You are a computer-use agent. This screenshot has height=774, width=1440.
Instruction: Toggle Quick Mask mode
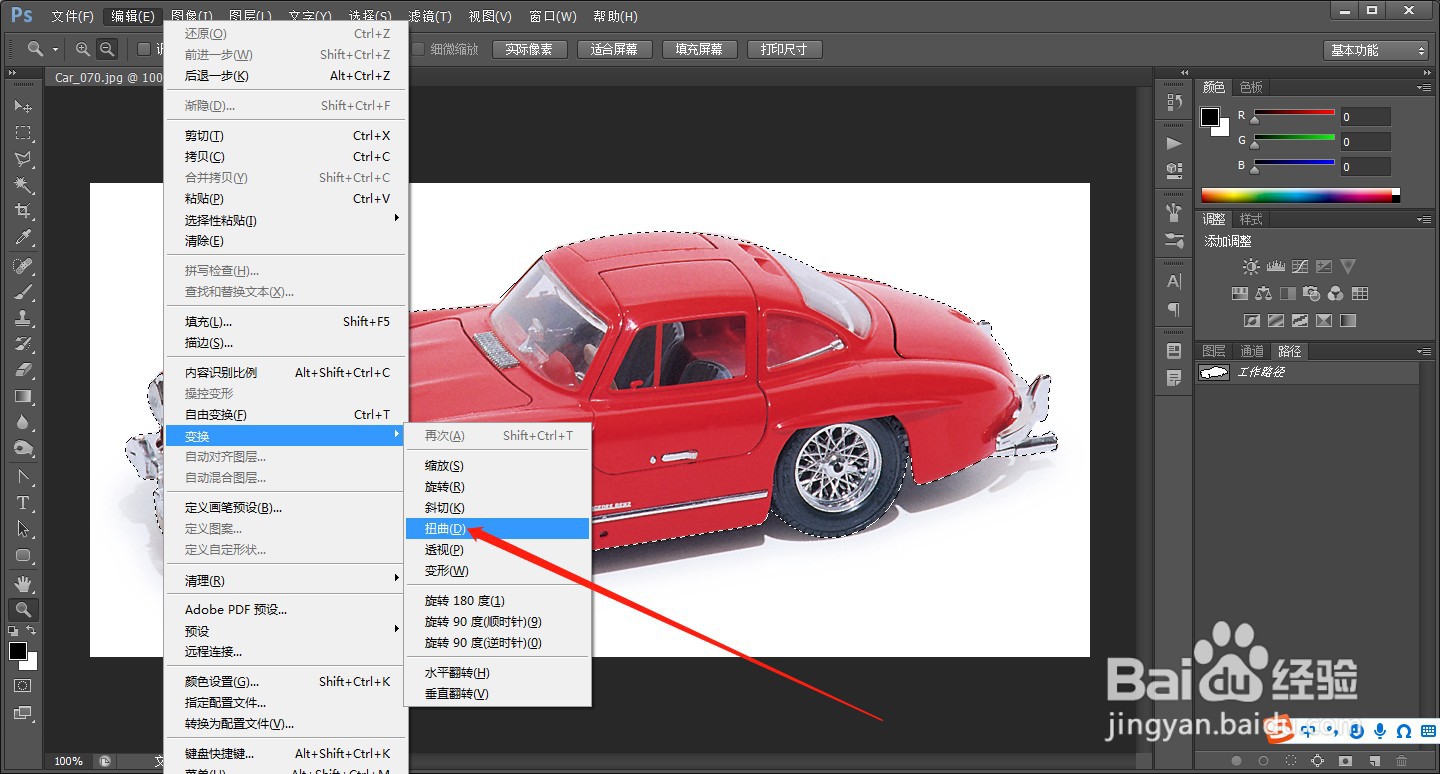coord(22,686)
